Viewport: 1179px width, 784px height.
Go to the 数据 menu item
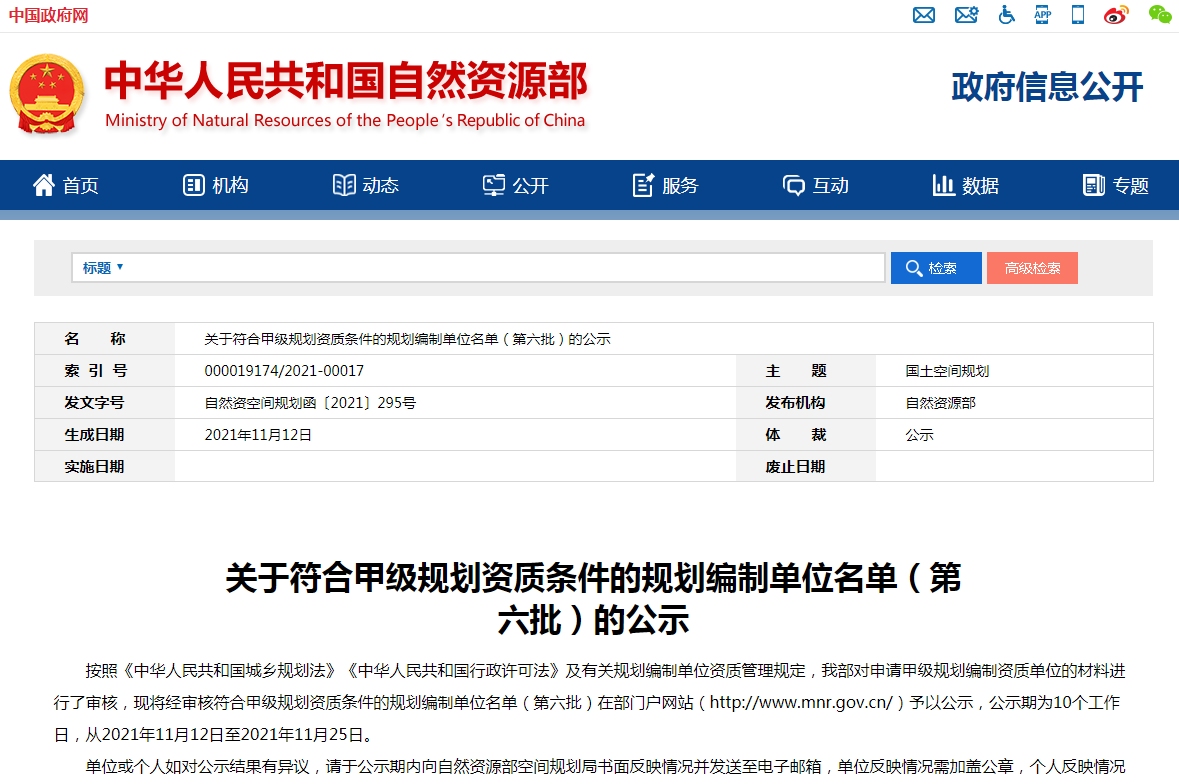click(x=966, y=185)
